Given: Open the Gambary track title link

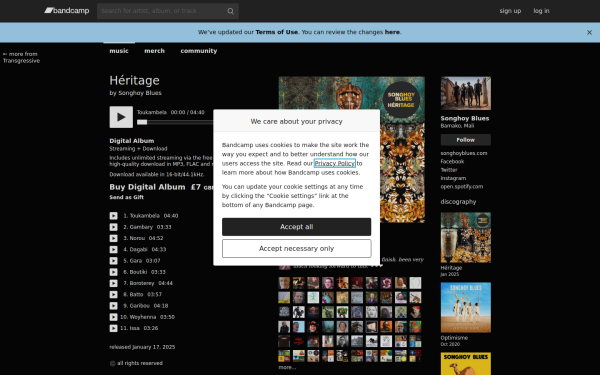Looking at the screenshot, I should [141, 227].
